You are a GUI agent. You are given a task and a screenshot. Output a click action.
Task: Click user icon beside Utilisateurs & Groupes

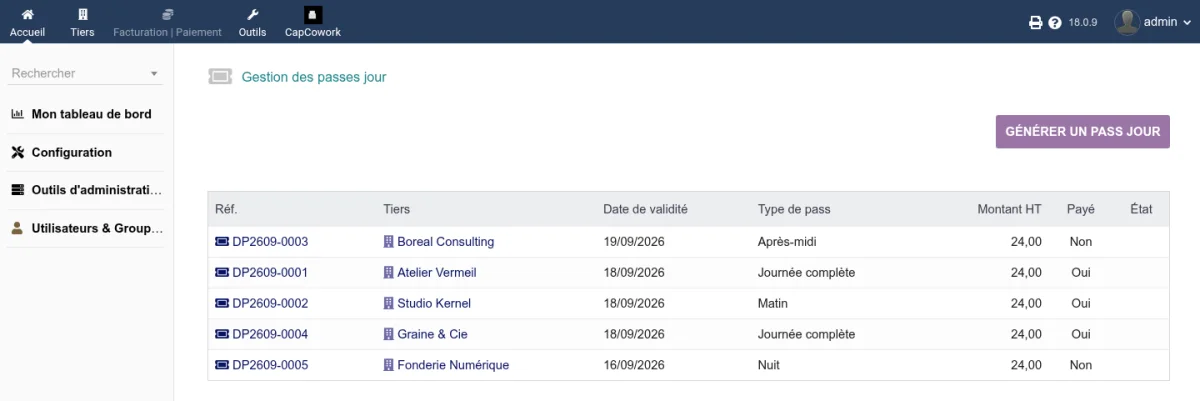tap(17, 228)
